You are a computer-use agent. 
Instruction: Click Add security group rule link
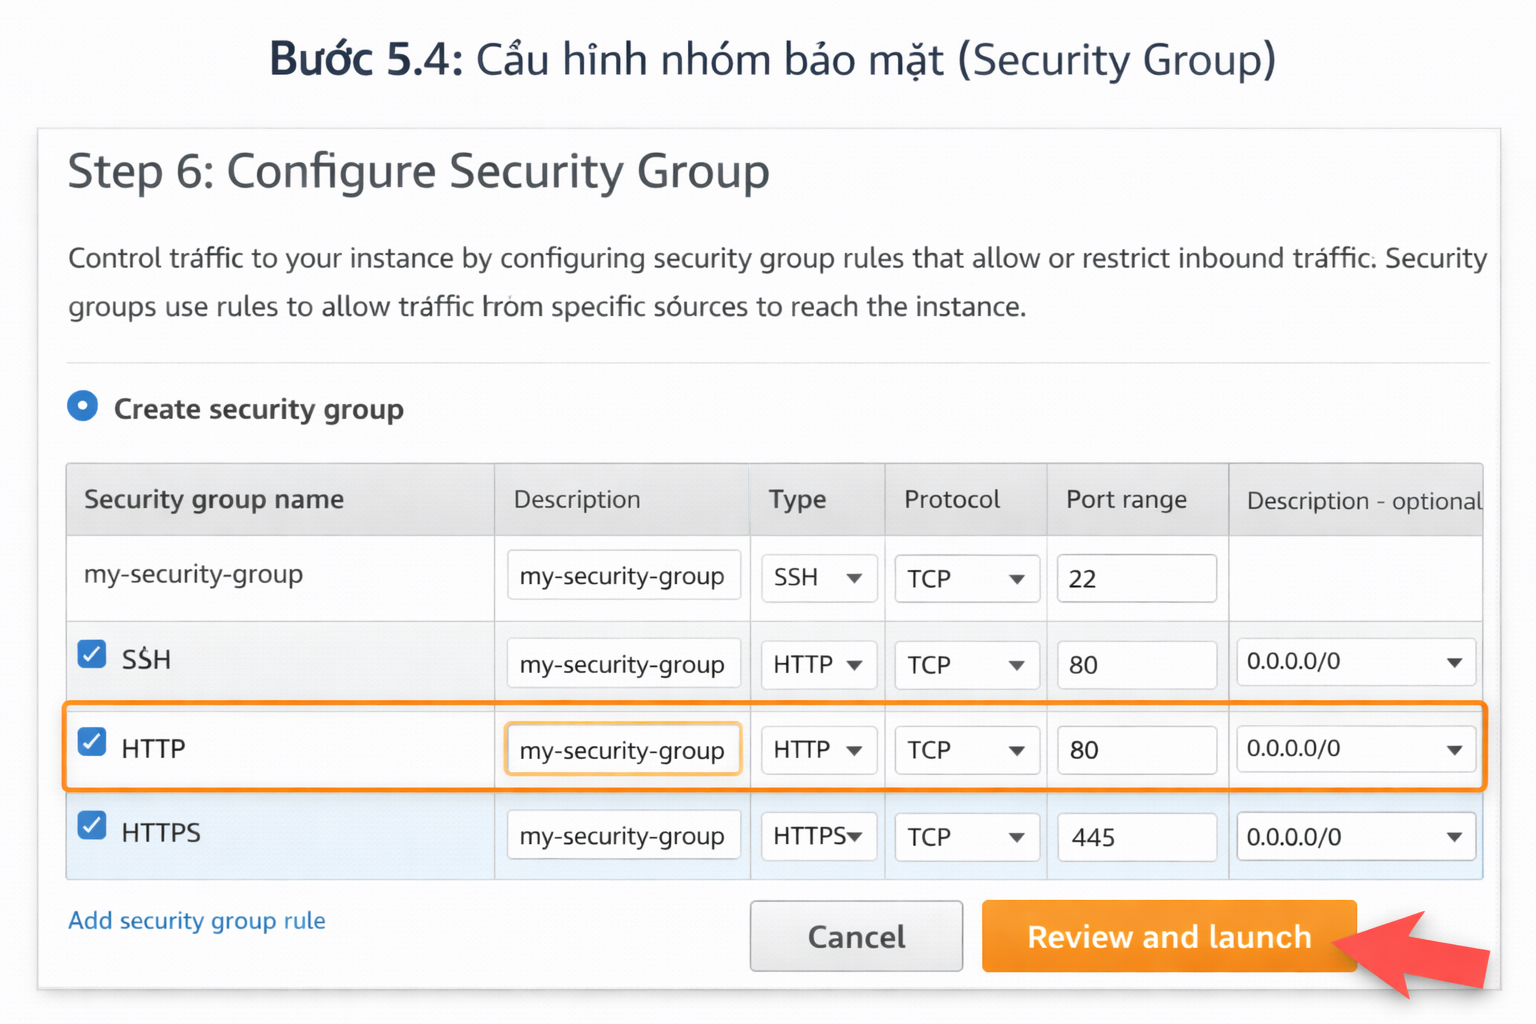pyautogui.click(x=197, y=920)
